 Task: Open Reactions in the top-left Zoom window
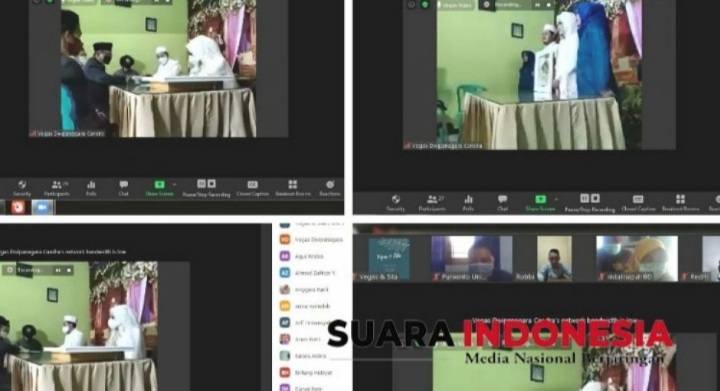[x=330, y=188]
